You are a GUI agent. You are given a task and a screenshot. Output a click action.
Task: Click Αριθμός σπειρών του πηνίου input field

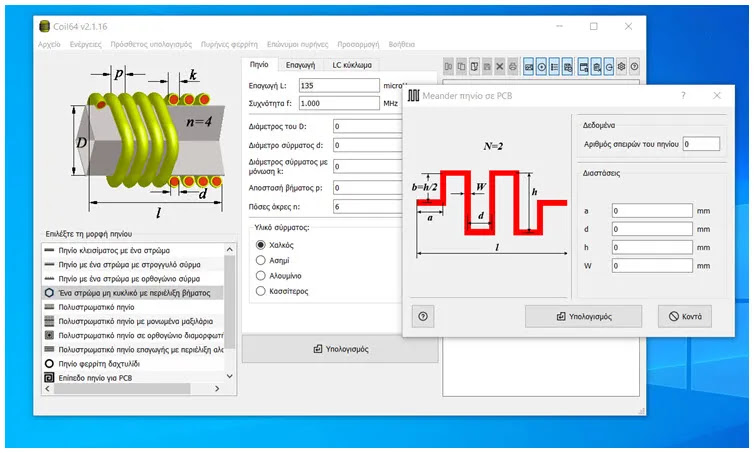701,144
